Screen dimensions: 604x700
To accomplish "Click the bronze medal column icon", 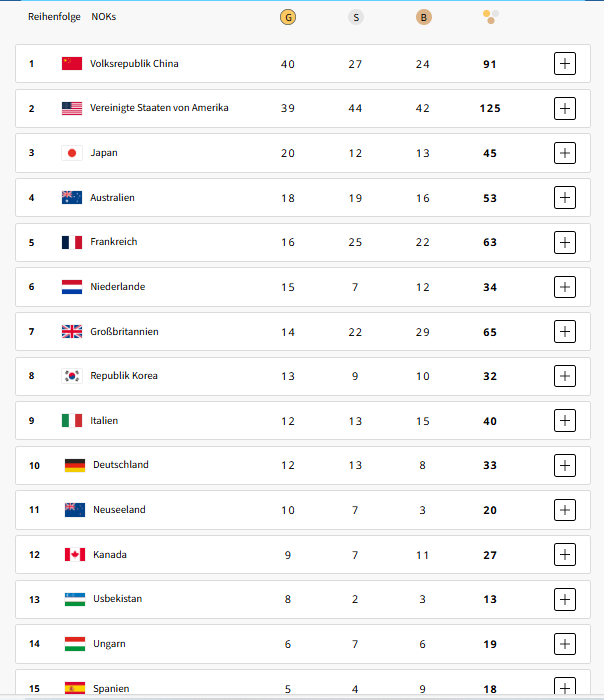I will click(422, 17).
